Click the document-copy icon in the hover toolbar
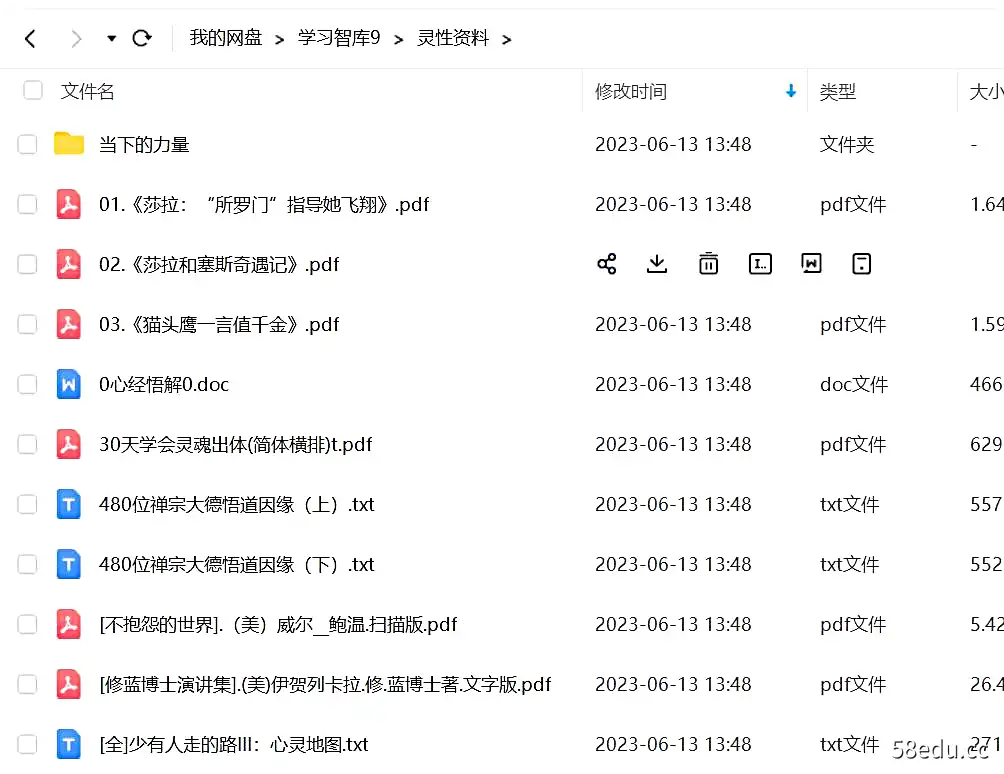Viewport: 1004px width, 774px height. 811,263
